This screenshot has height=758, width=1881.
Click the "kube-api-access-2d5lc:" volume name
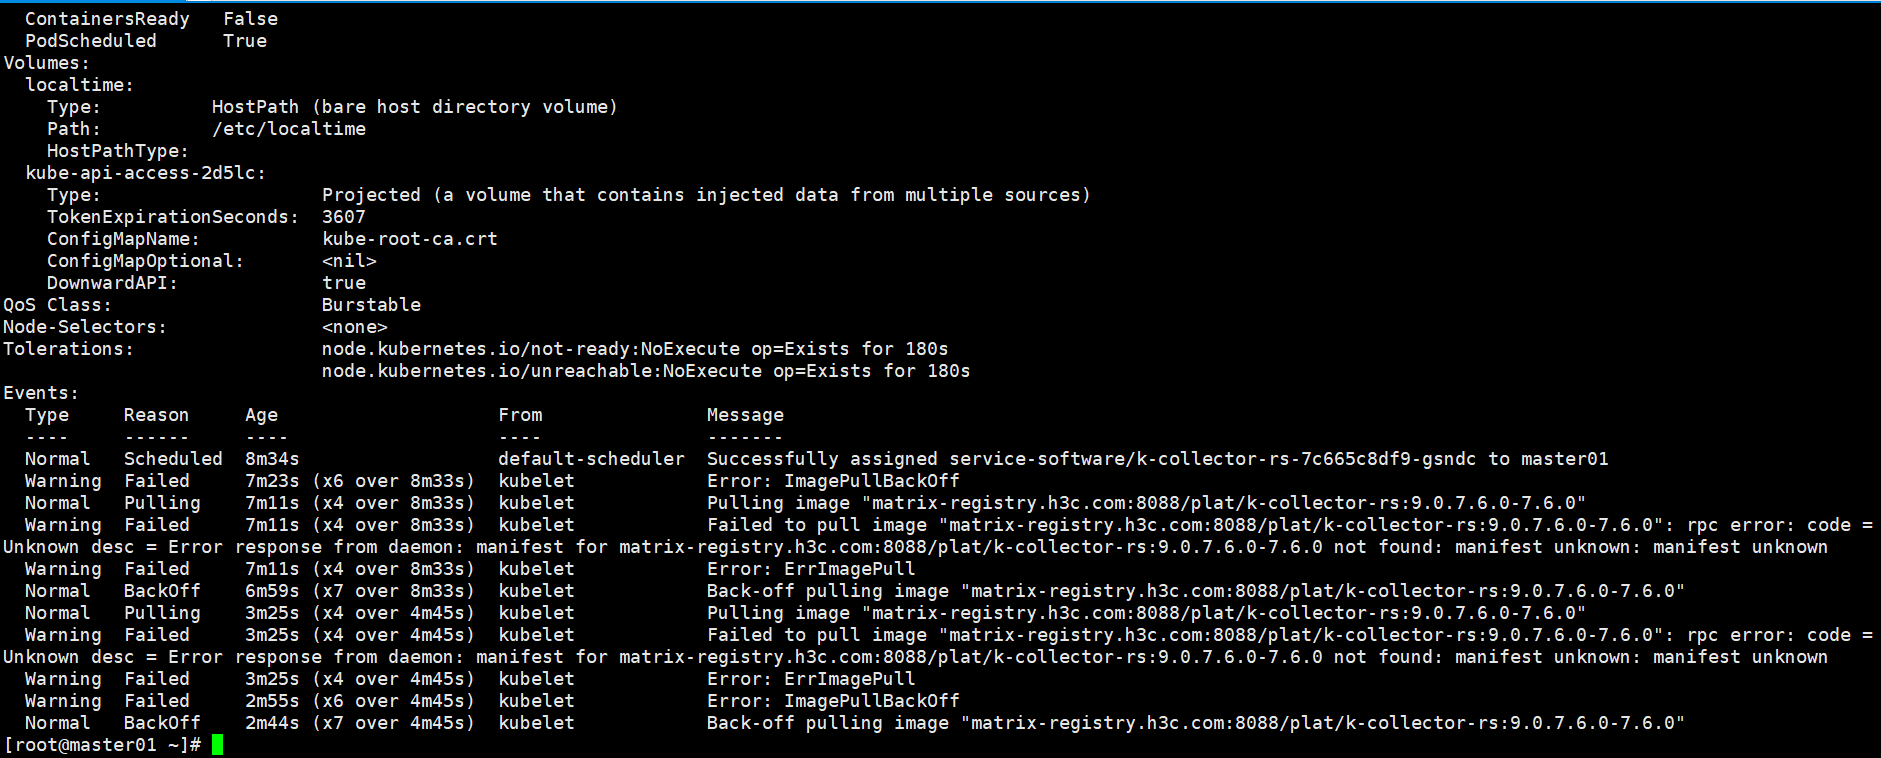click(146, 173)
